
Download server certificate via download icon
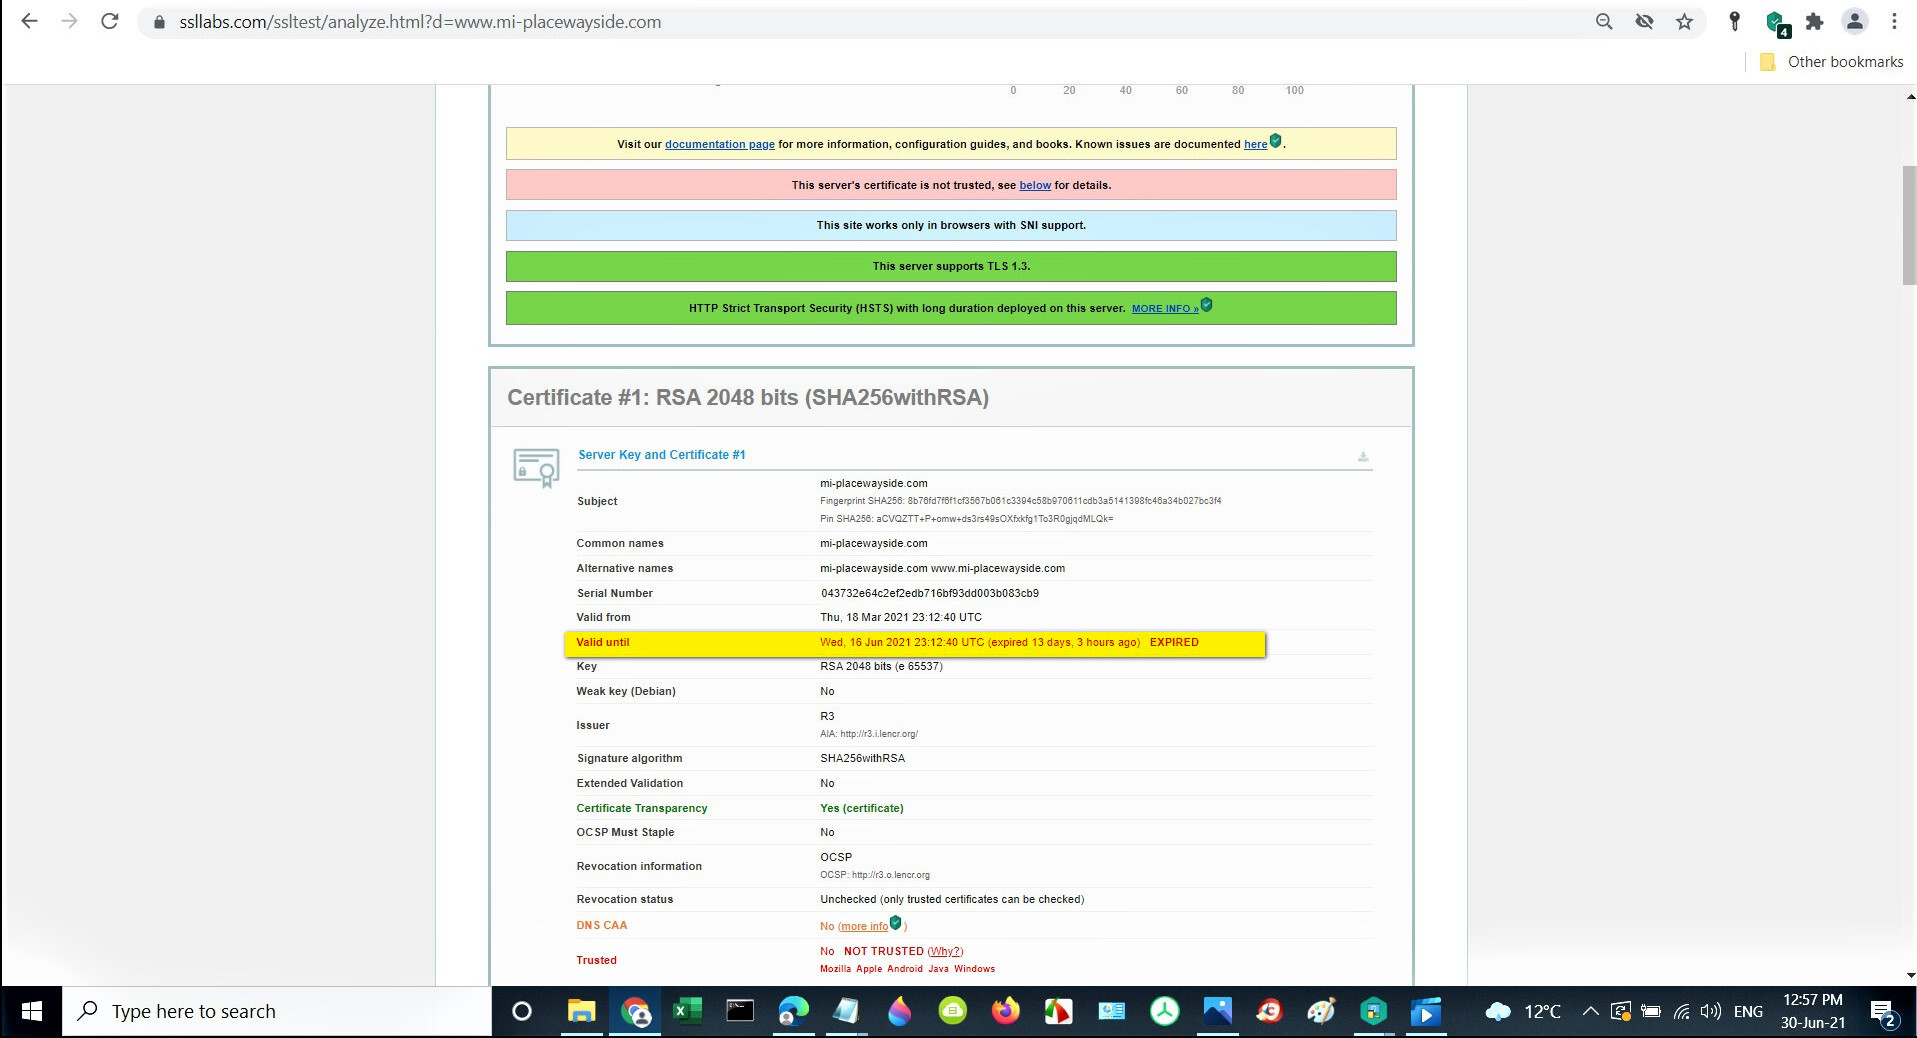(x=1363, y=457)
